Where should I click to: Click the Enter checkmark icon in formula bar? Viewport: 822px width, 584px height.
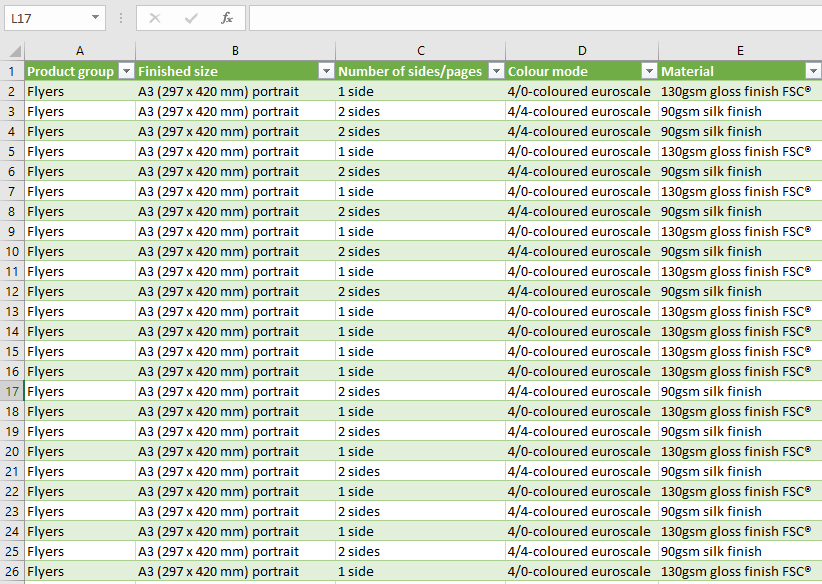coord(190,18)
